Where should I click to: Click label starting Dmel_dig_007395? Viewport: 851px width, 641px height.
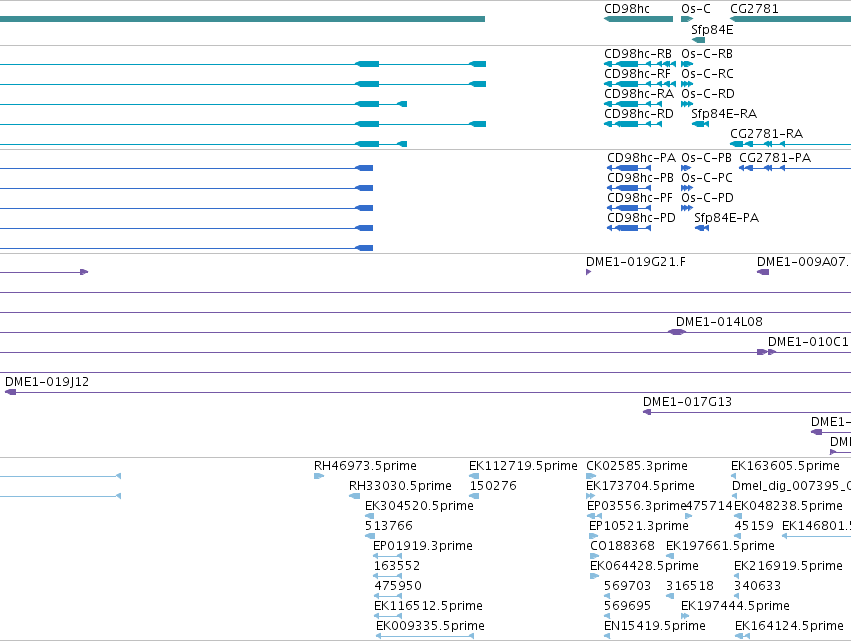coord(791,486)
